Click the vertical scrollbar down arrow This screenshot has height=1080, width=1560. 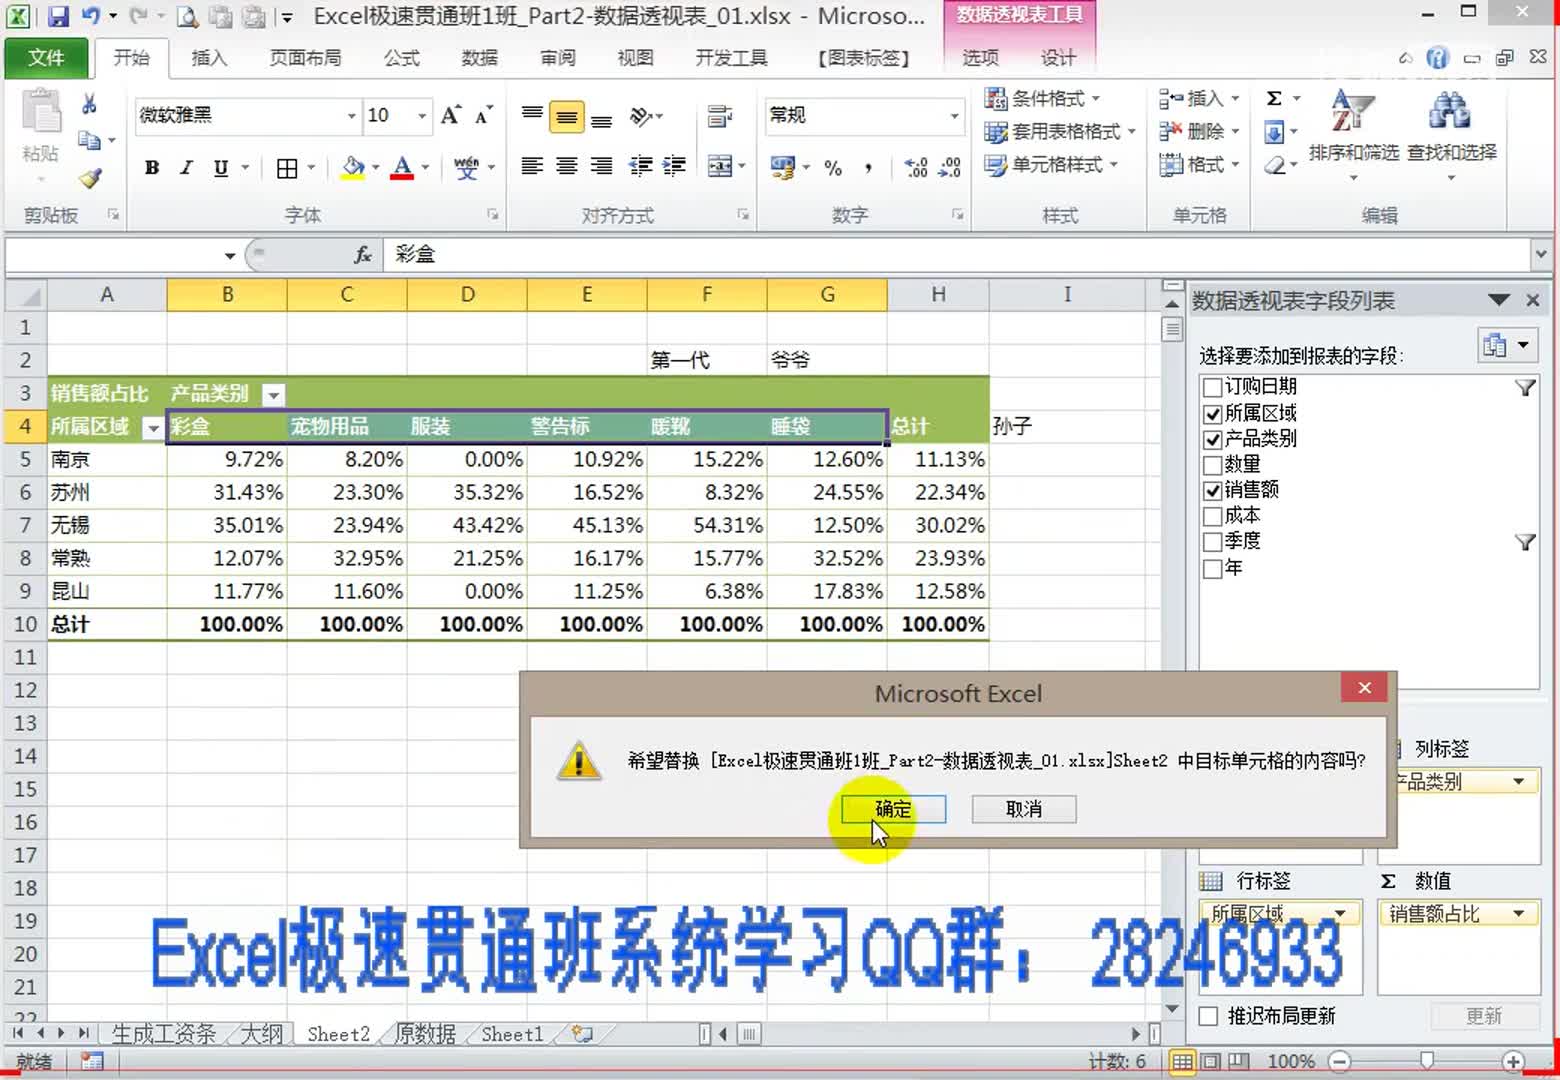(x=1172, y=1009)
